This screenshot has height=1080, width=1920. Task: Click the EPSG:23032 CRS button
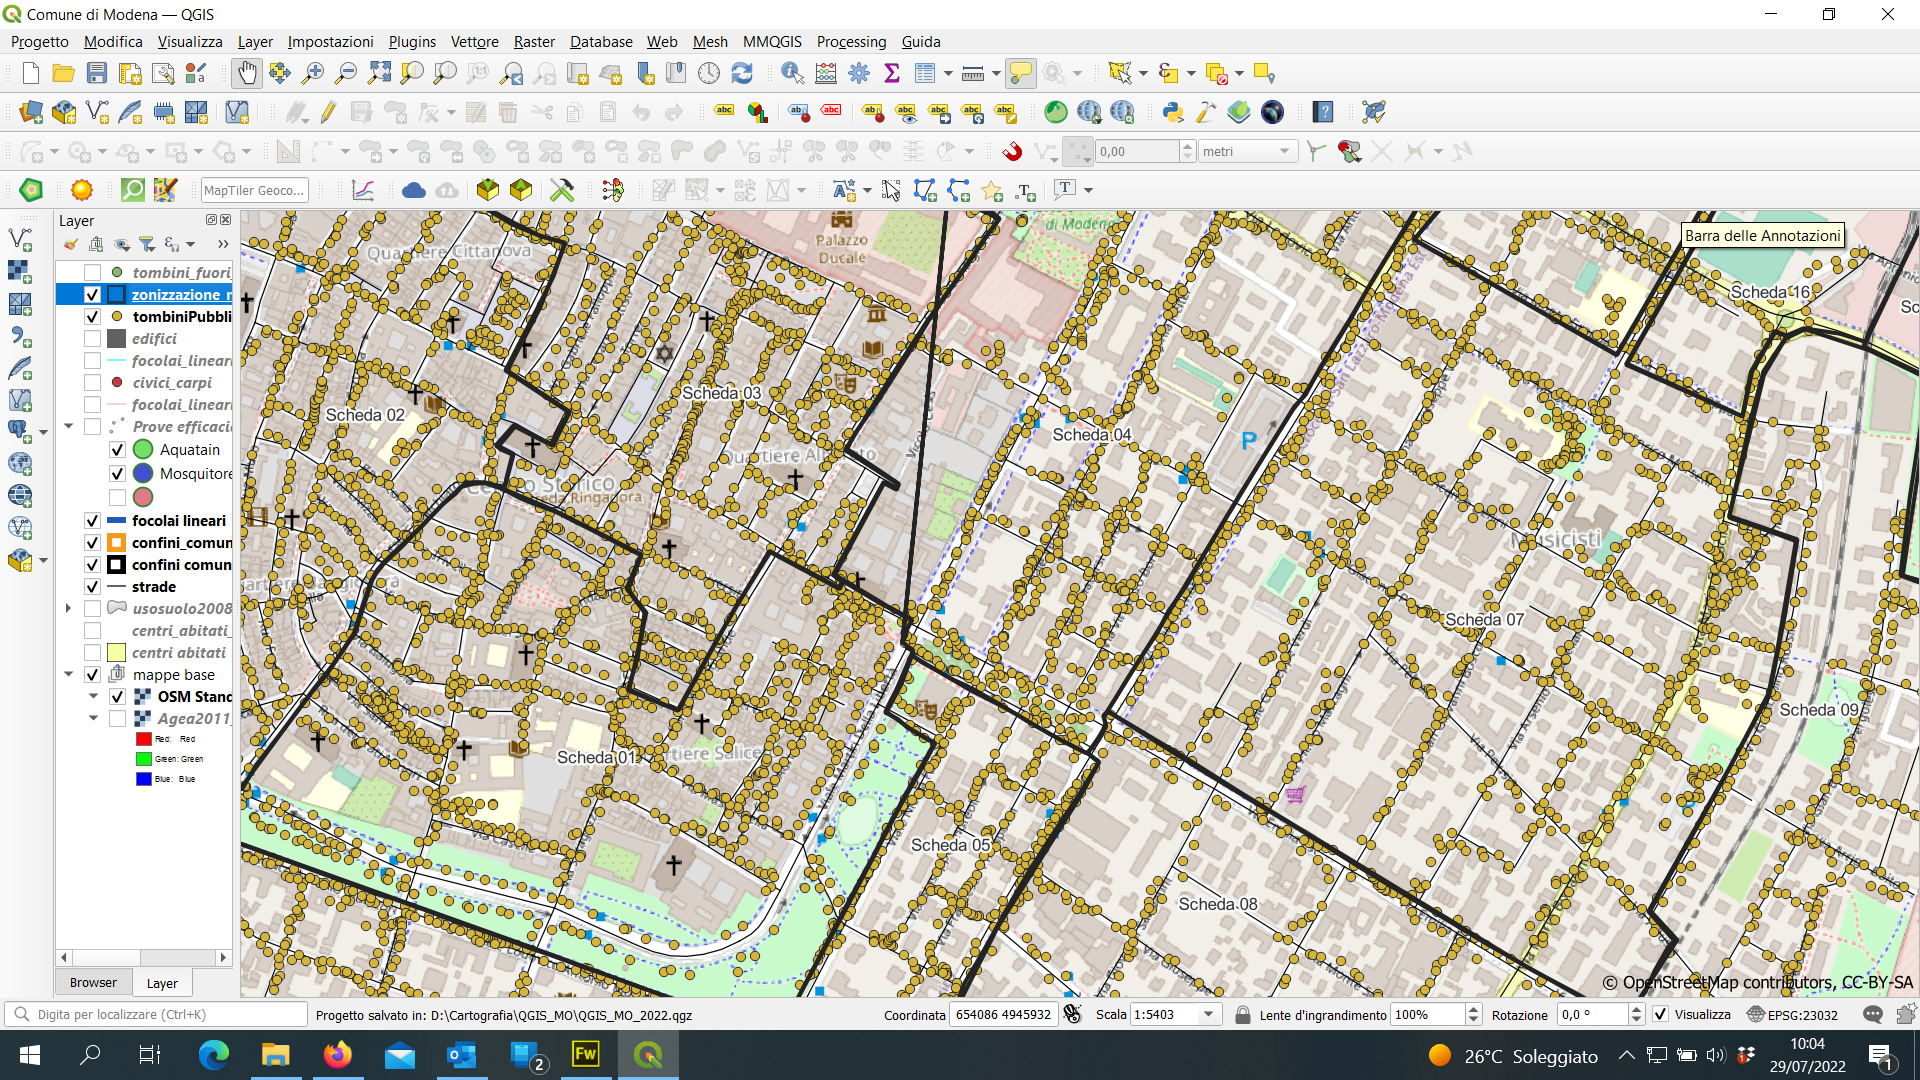[1792, 1014]
